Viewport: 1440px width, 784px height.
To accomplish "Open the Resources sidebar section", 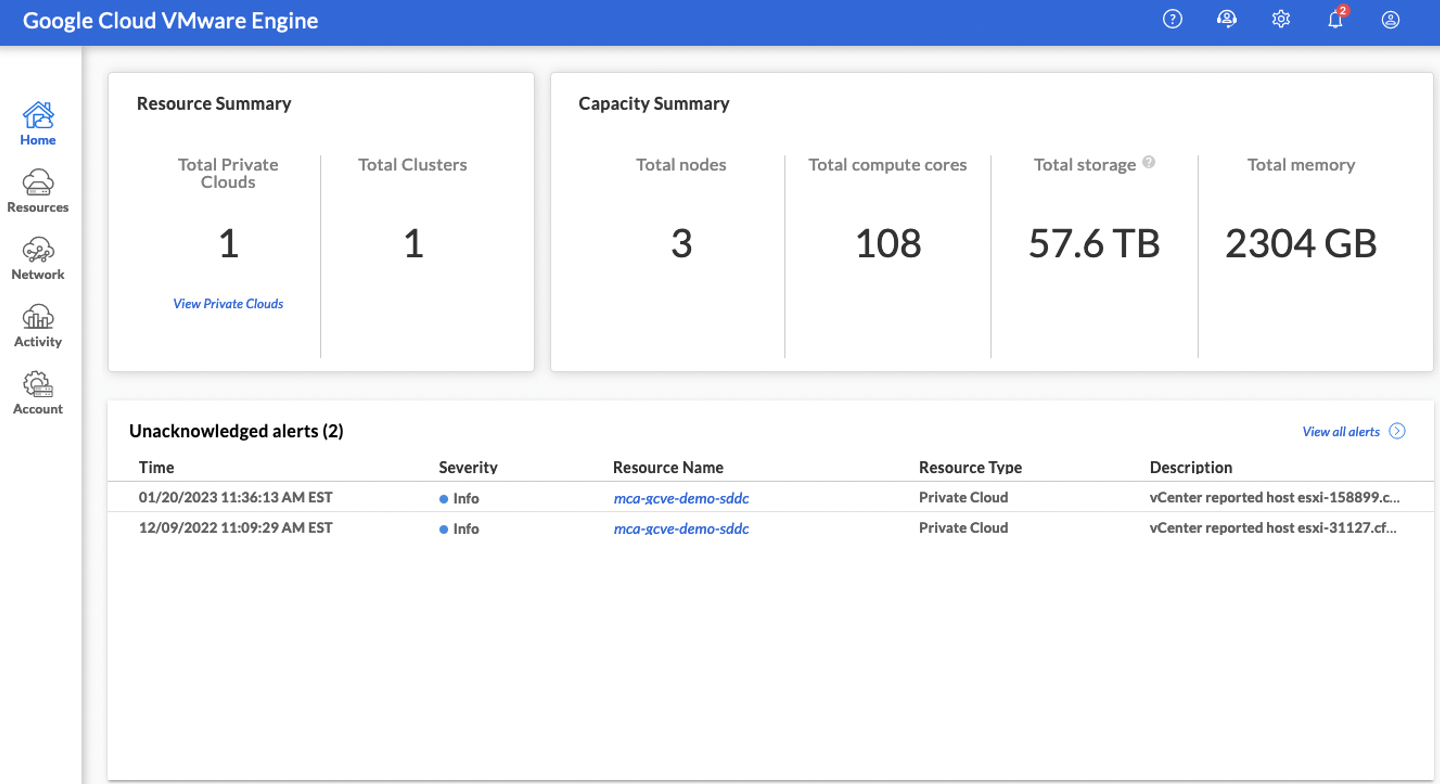I will click(38, 191).
